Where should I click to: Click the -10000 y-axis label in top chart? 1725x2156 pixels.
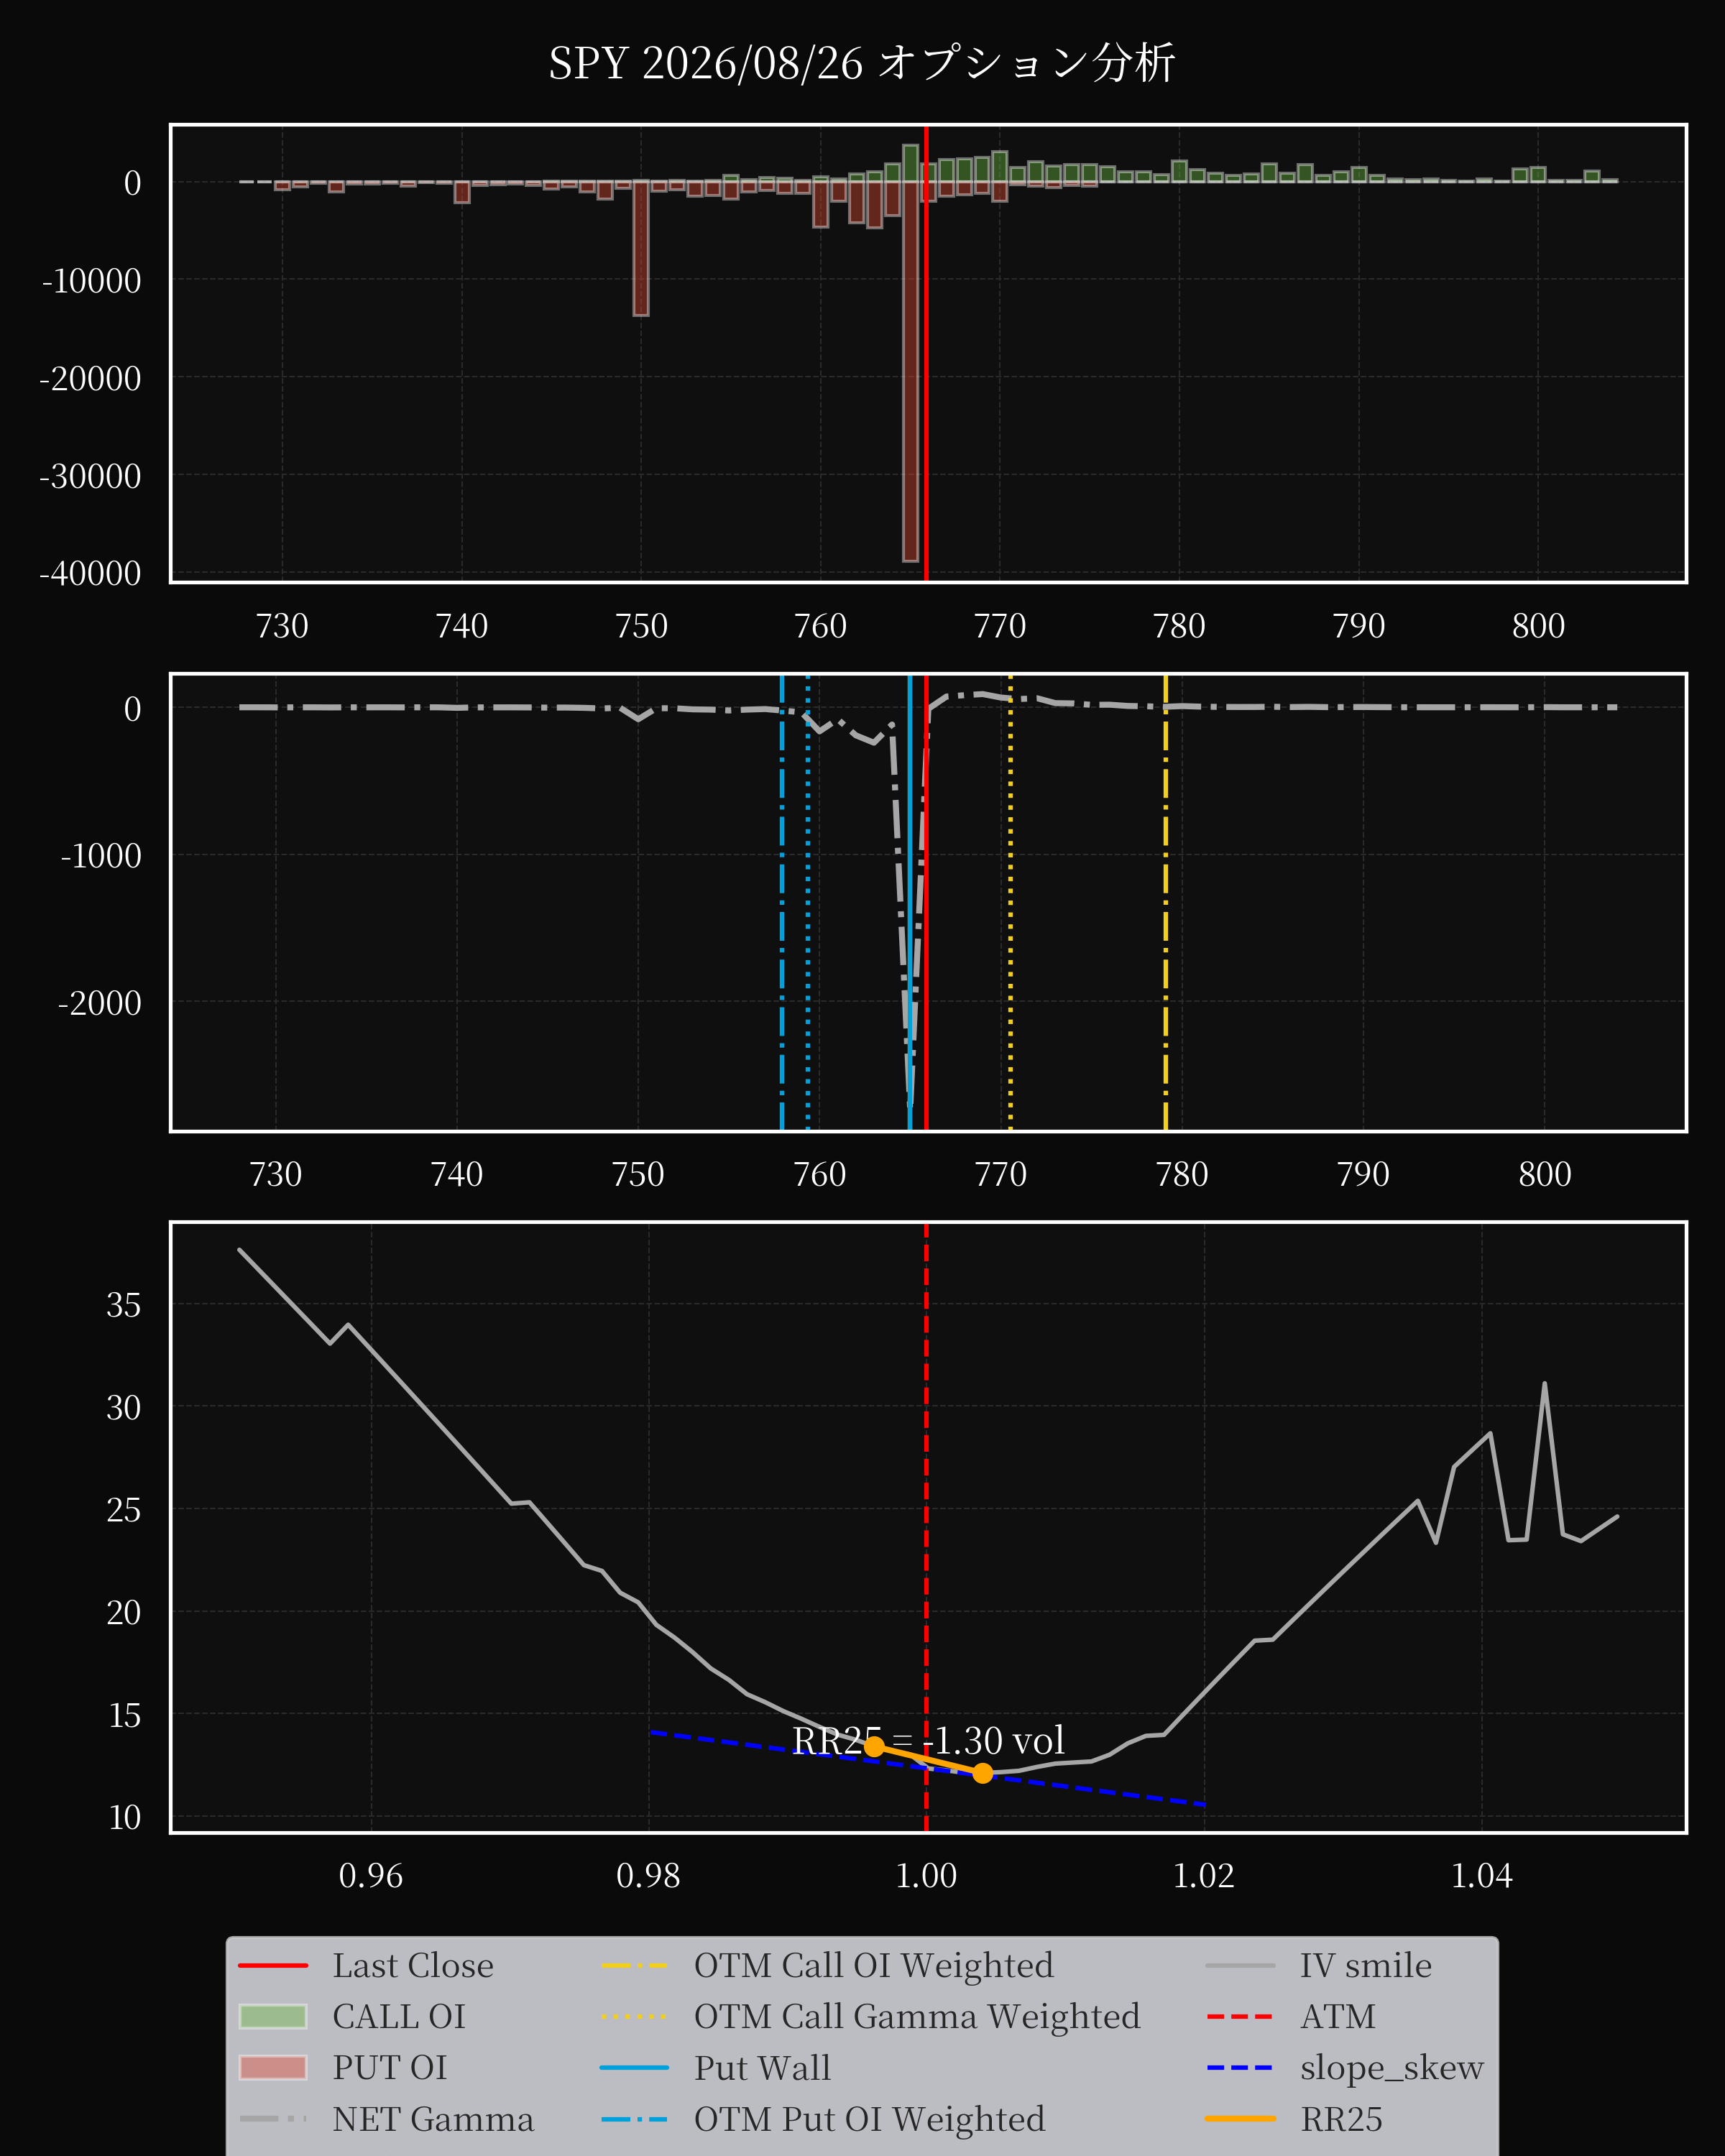click(x=91, y=281)
